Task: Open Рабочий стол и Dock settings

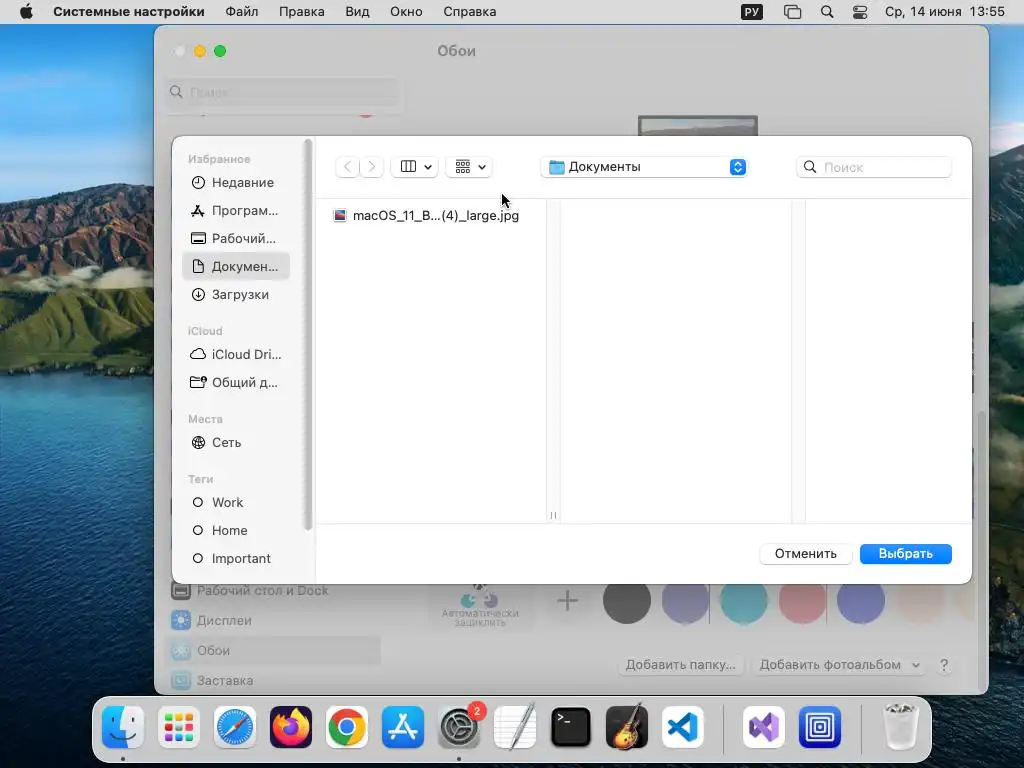Action: point(272,591)
